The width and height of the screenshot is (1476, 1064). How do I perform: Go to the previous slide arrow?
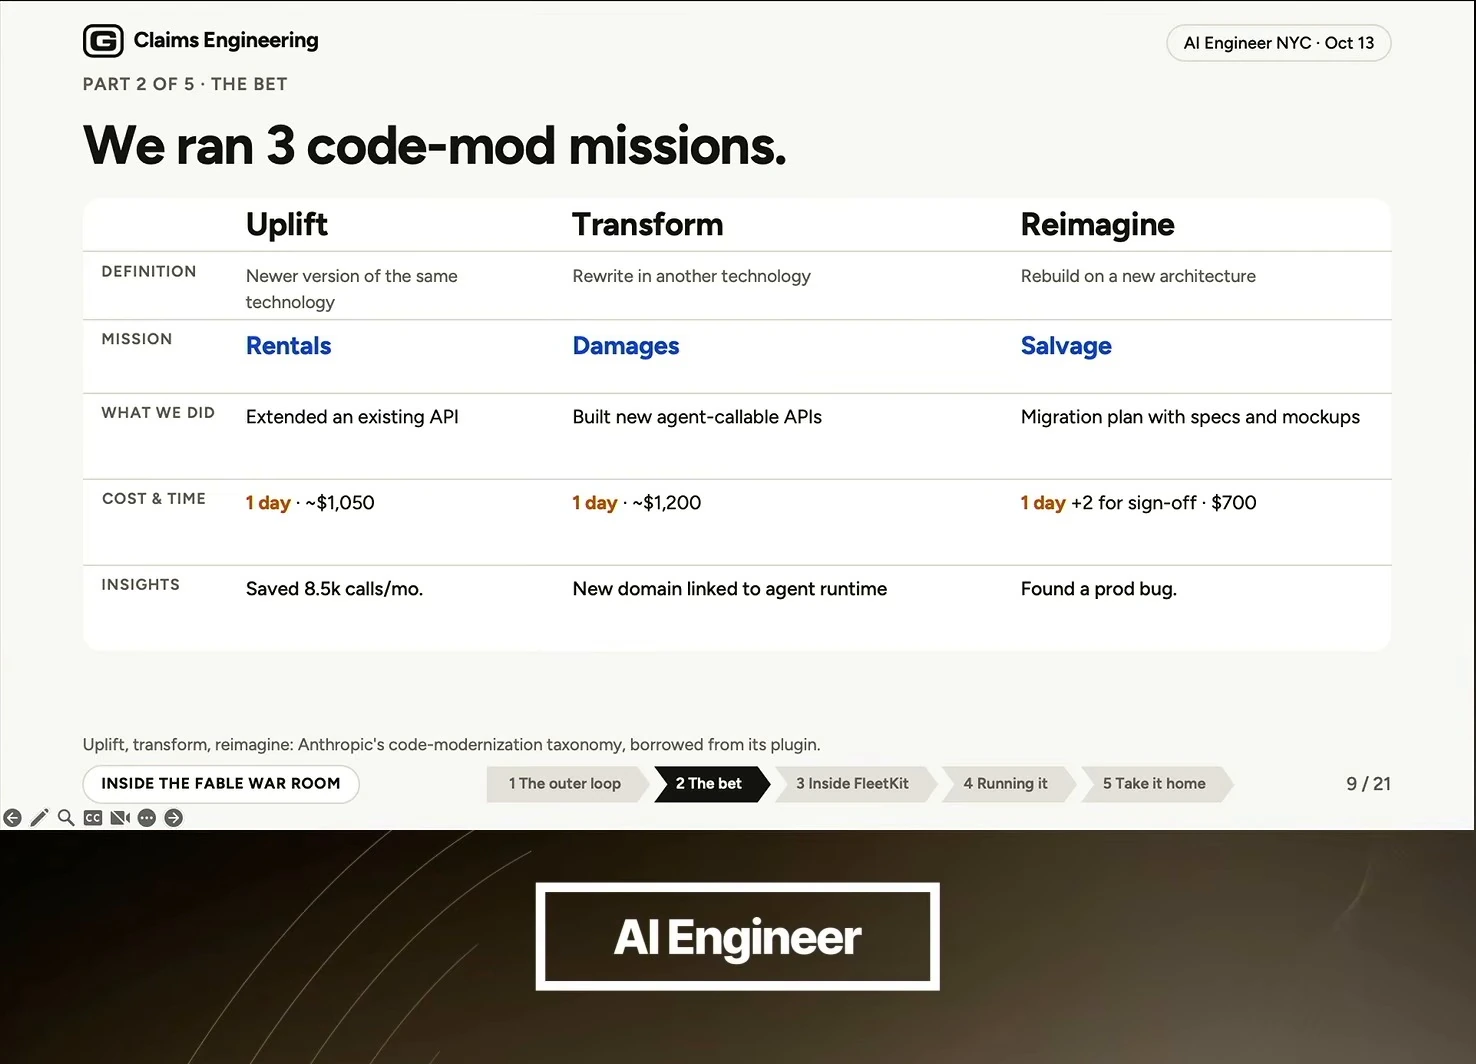point(12,818)
